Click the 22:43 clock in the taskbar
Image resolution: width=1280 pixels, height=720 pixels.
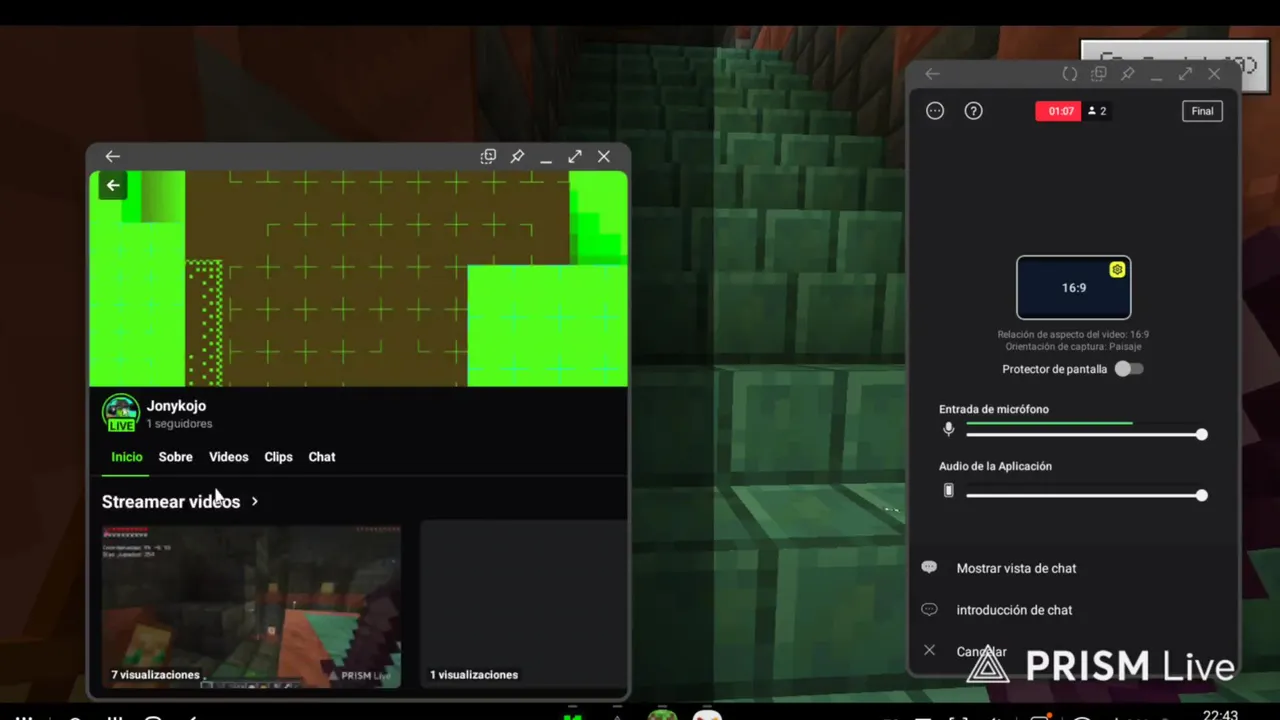1220,715
